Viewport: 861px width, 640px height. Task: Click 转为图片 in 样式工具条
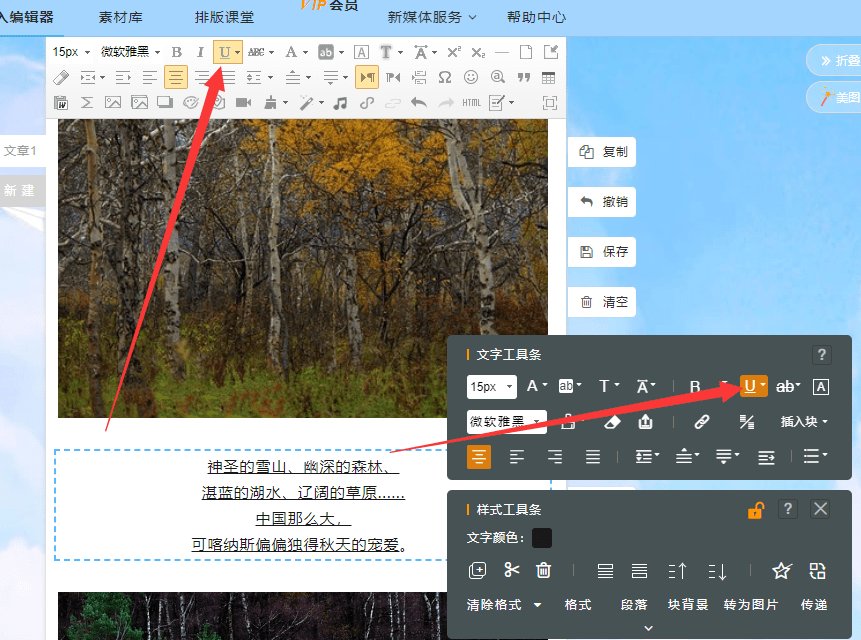[x=751, y=605]
